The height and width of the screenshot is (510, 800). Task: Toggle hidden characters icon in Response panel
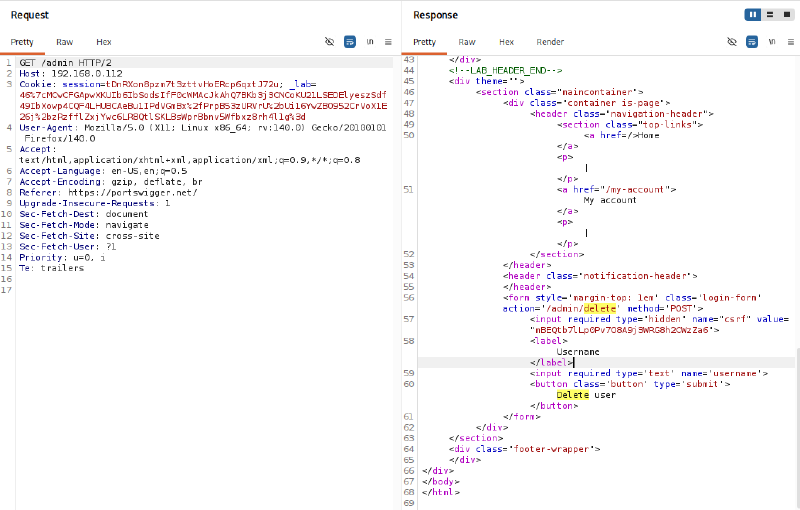pos(732,42)
